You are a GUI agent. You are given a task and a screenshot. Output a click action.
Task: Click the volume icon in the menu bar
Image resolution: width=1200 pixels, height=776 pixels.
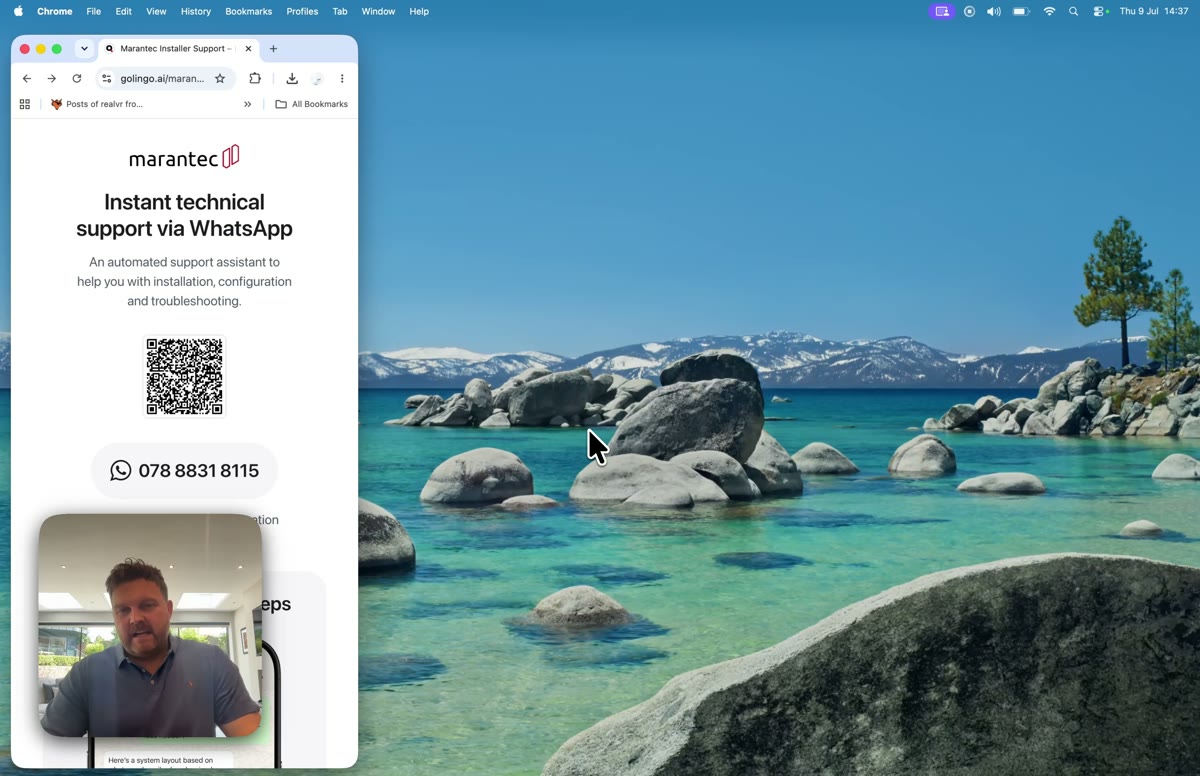[x=994, y=11]
